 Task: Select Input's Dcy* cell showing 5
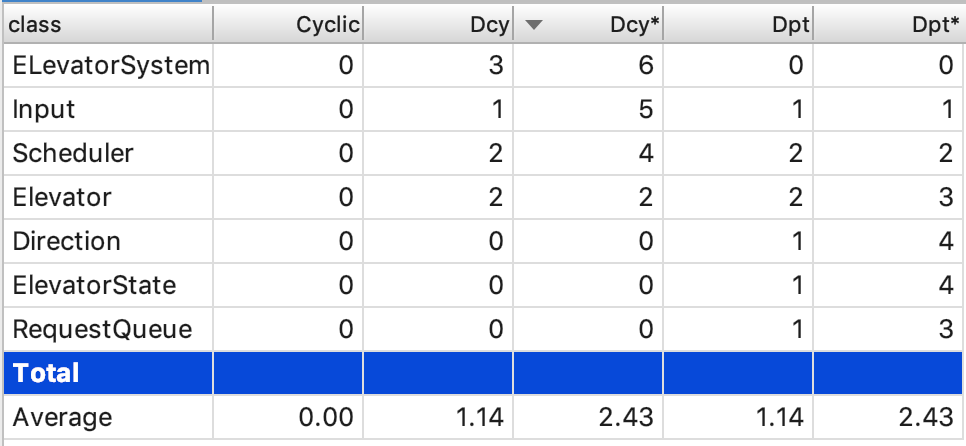[x=647, y=110]
